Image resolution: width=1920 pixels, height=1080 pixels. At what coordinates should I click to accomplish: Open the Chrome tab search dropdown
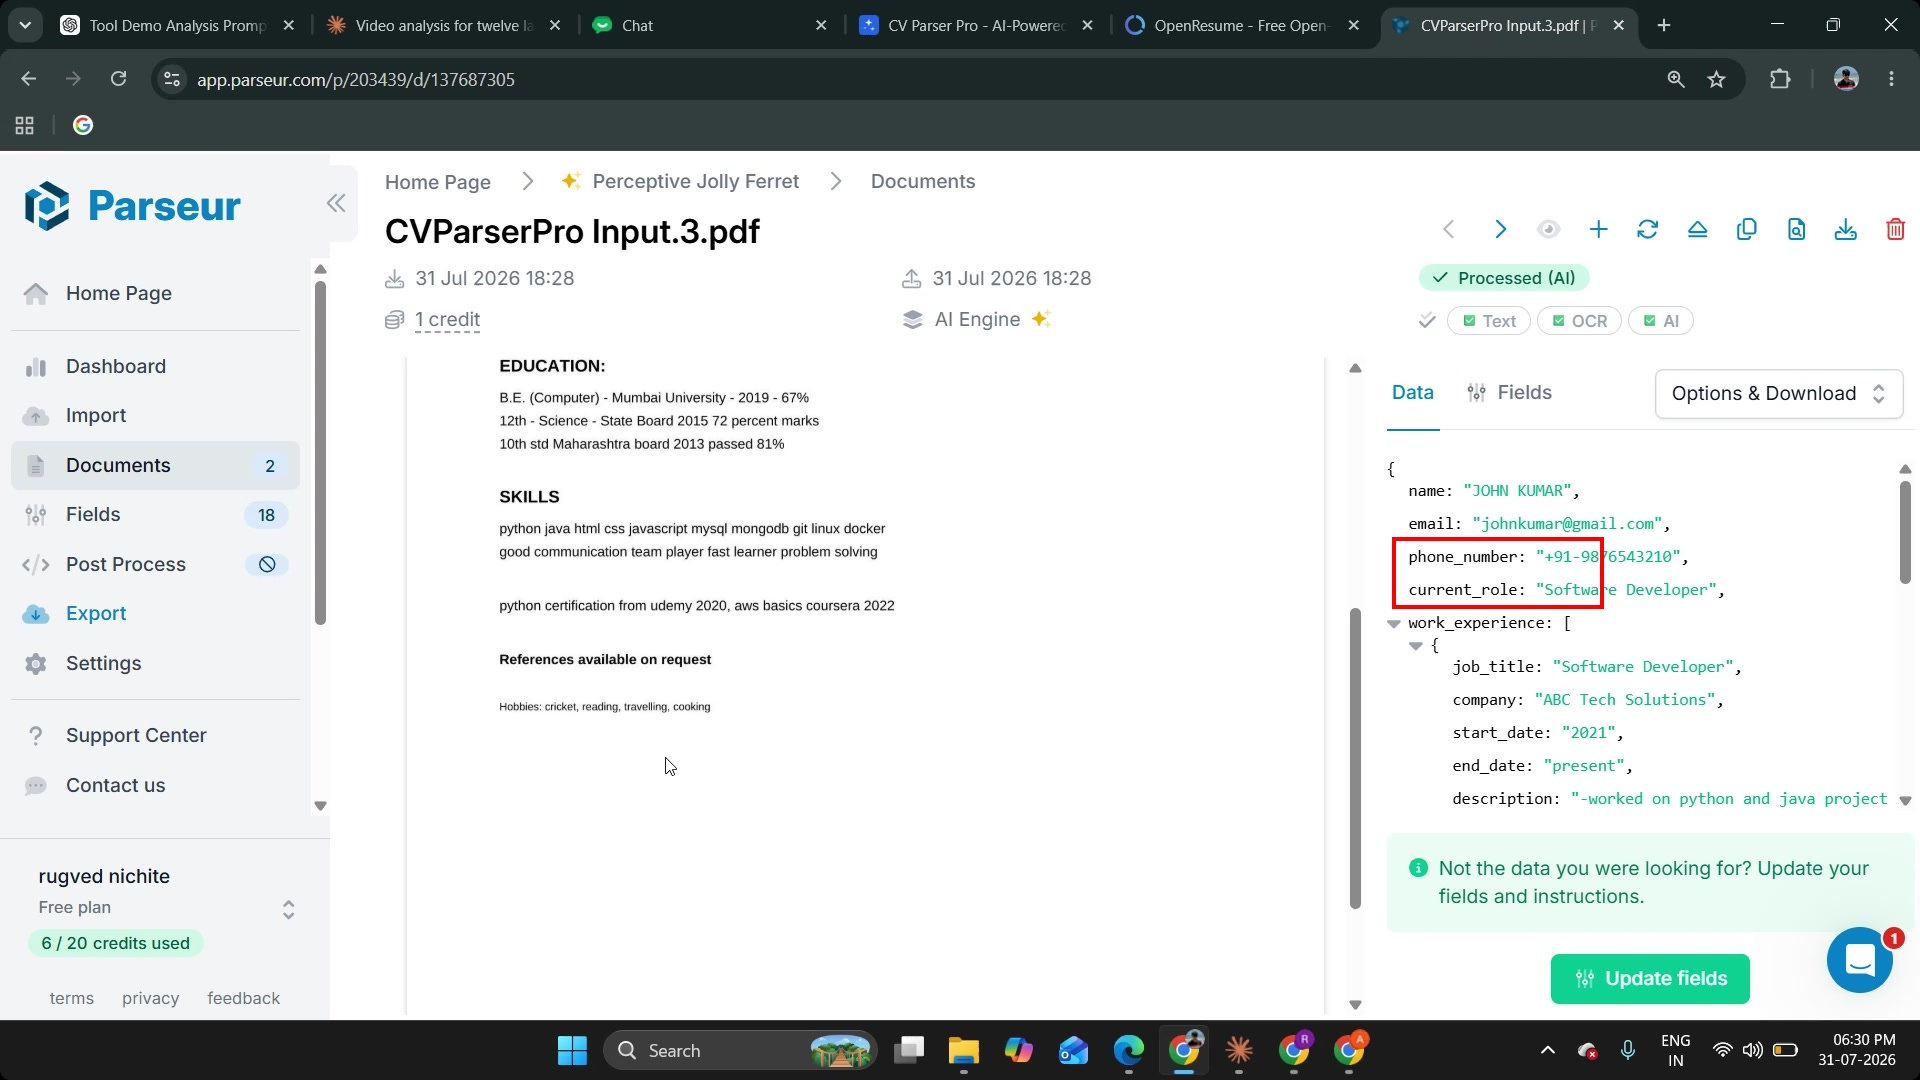(25, 25)
